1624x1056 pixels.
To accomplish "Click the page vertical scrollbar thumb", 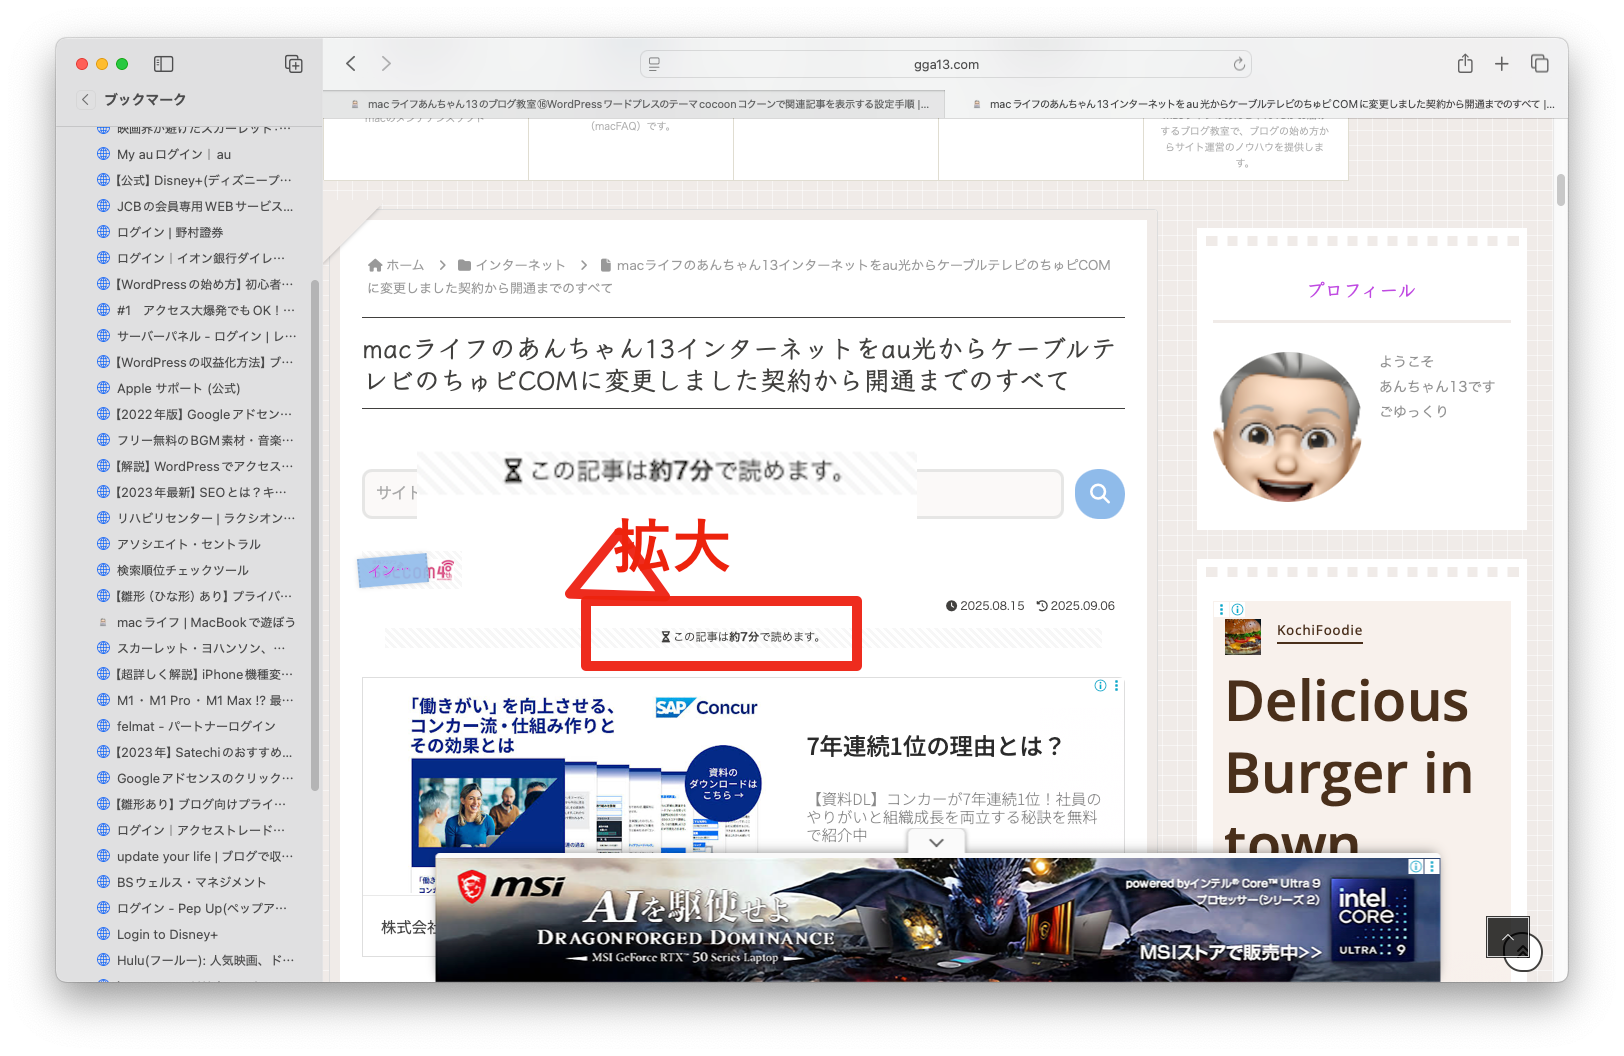I will [x=1560, y=190].
